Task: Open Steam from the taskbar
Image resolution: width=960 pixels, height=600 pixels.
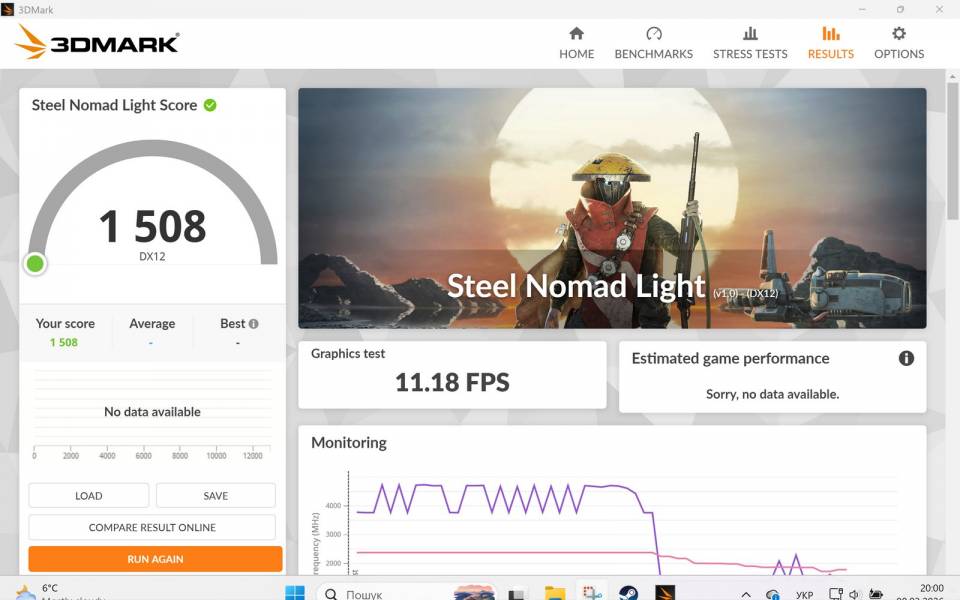Action: [628, 592]
